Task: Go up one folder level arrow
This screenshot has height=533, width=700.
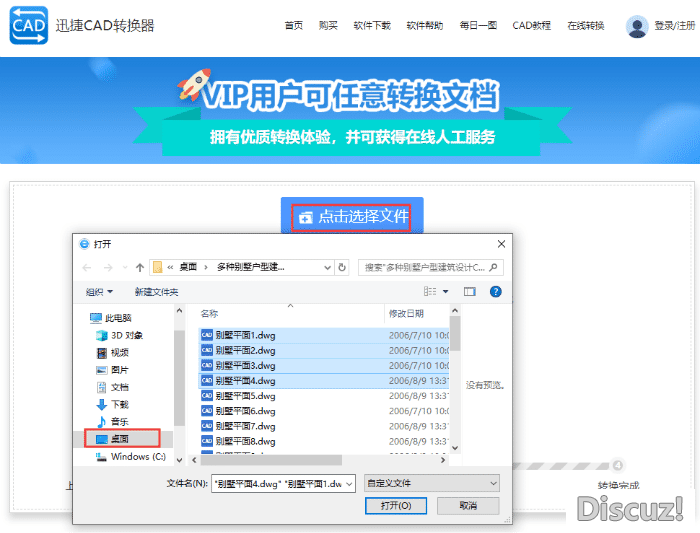Action: (x=139, y=267)
